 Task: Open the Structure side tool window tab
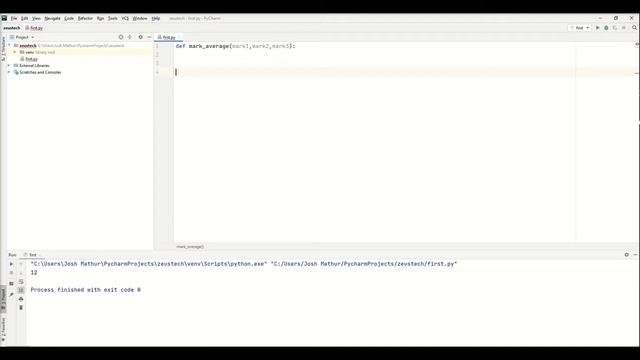coord(3,48)
